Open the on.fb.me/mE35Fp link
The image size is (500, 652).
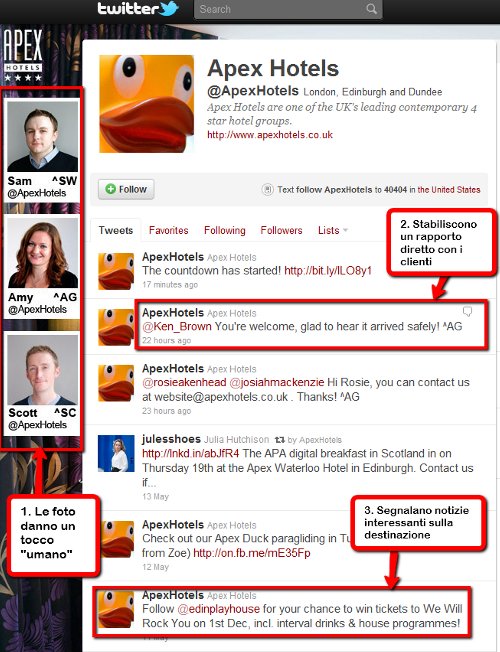coord(252,553)
